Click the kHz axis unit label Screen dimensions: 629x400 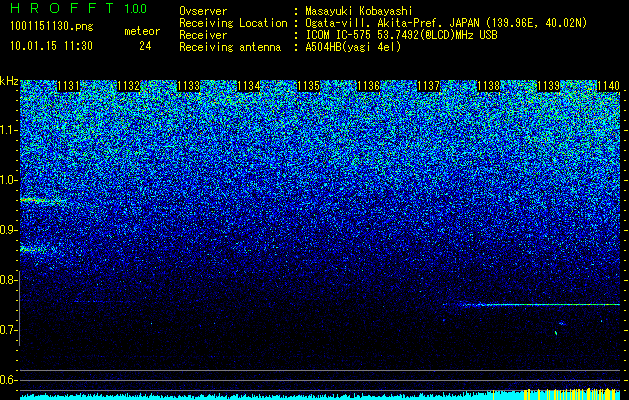(9, 81)
